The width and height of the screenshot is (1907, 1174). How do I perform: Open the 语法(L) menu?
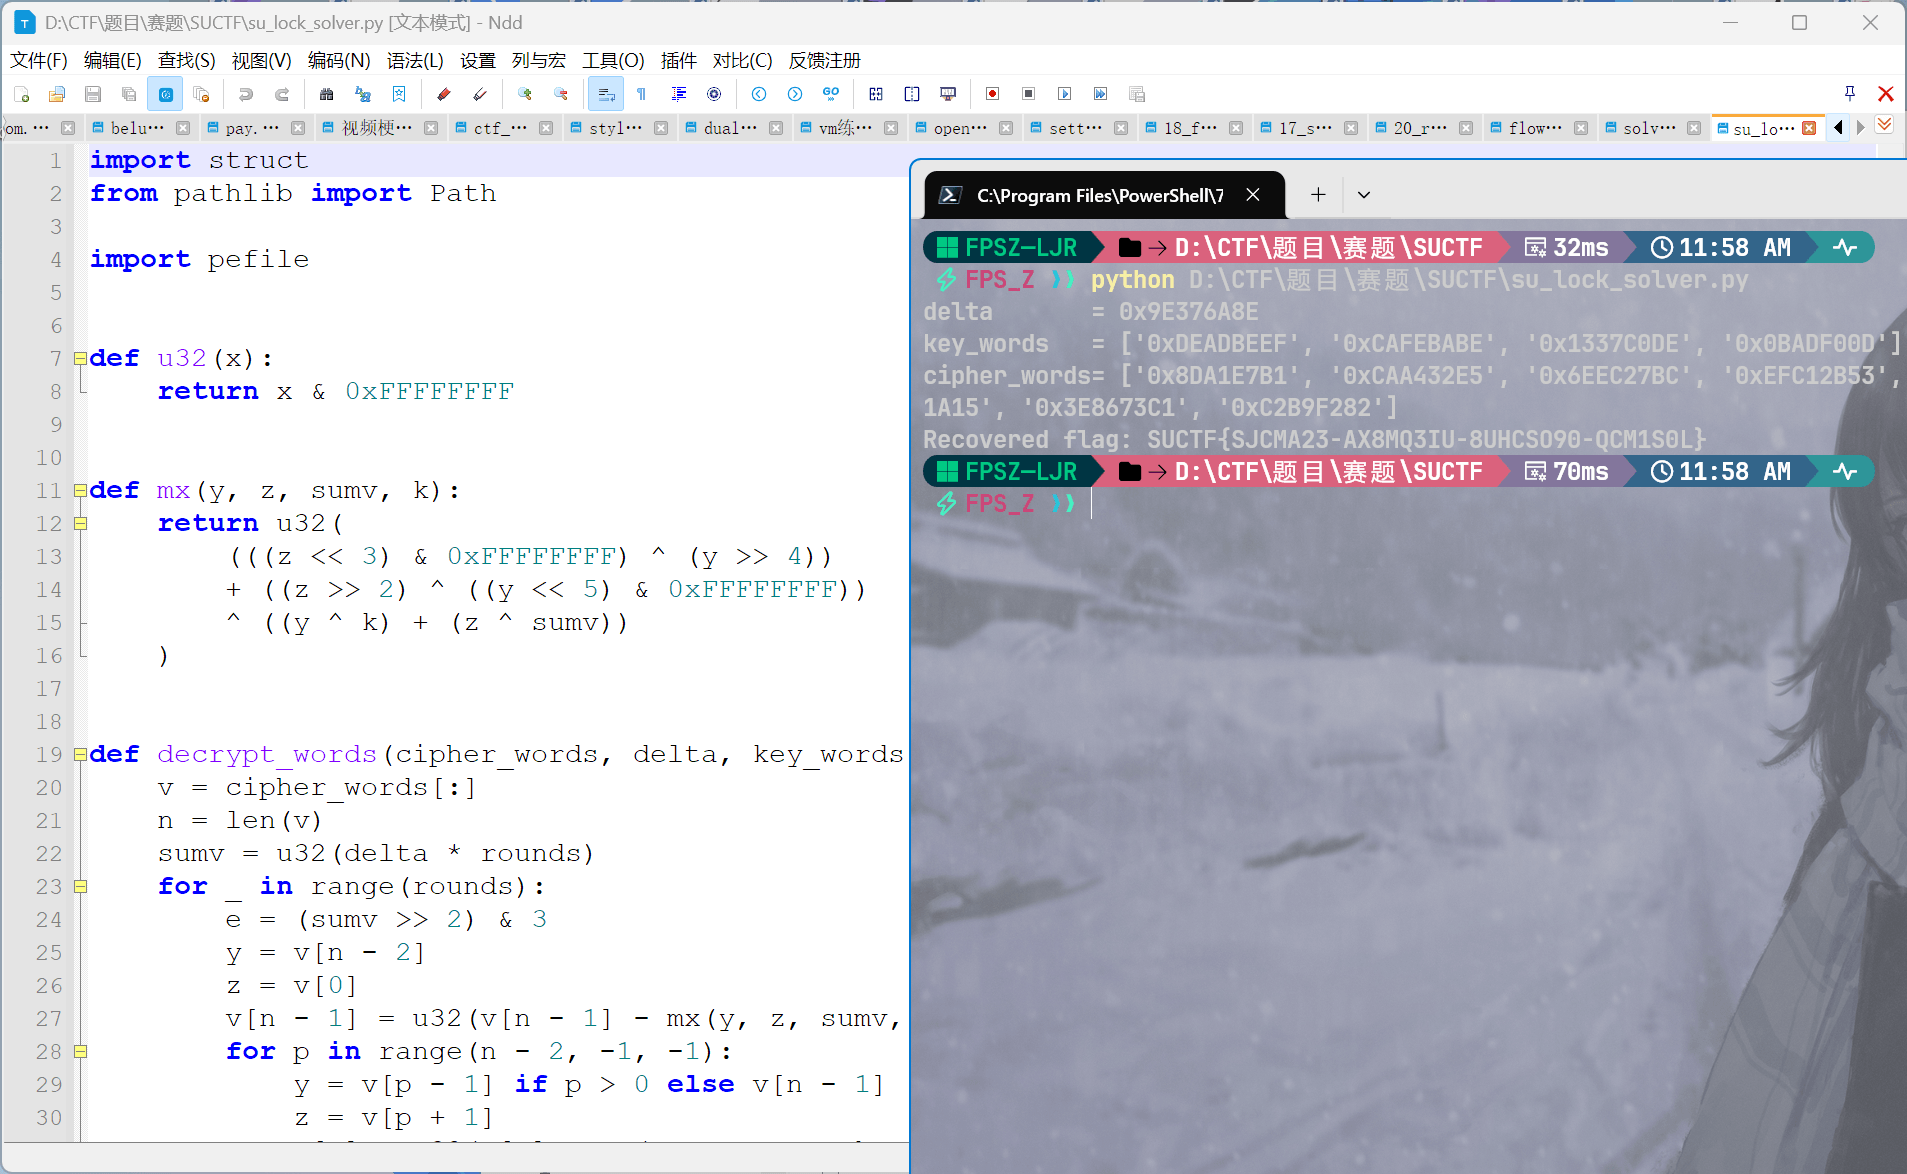click(x=414, y=61)
